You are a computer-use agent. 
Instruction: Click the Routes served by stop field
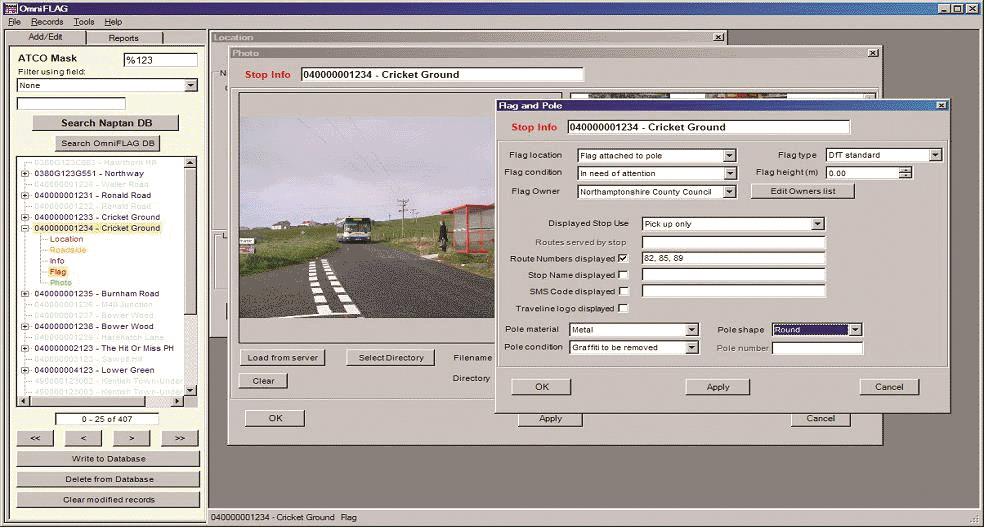coord(733,242)
